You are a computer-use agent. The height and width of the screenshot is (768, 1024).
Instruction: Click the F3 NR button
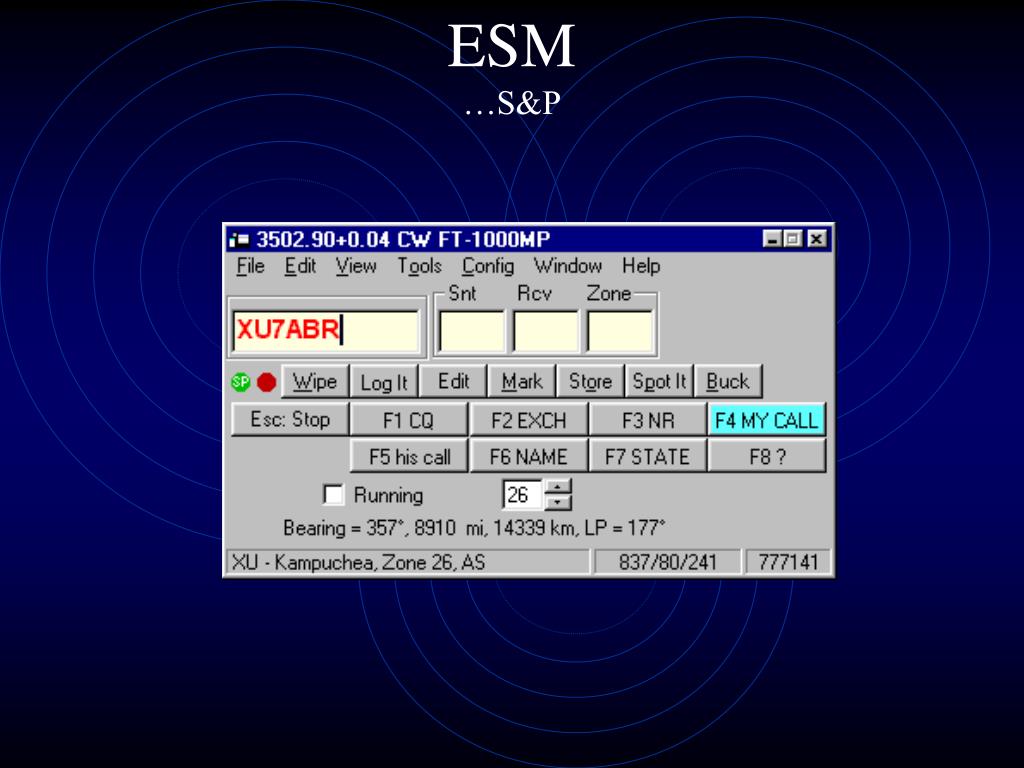648,419
